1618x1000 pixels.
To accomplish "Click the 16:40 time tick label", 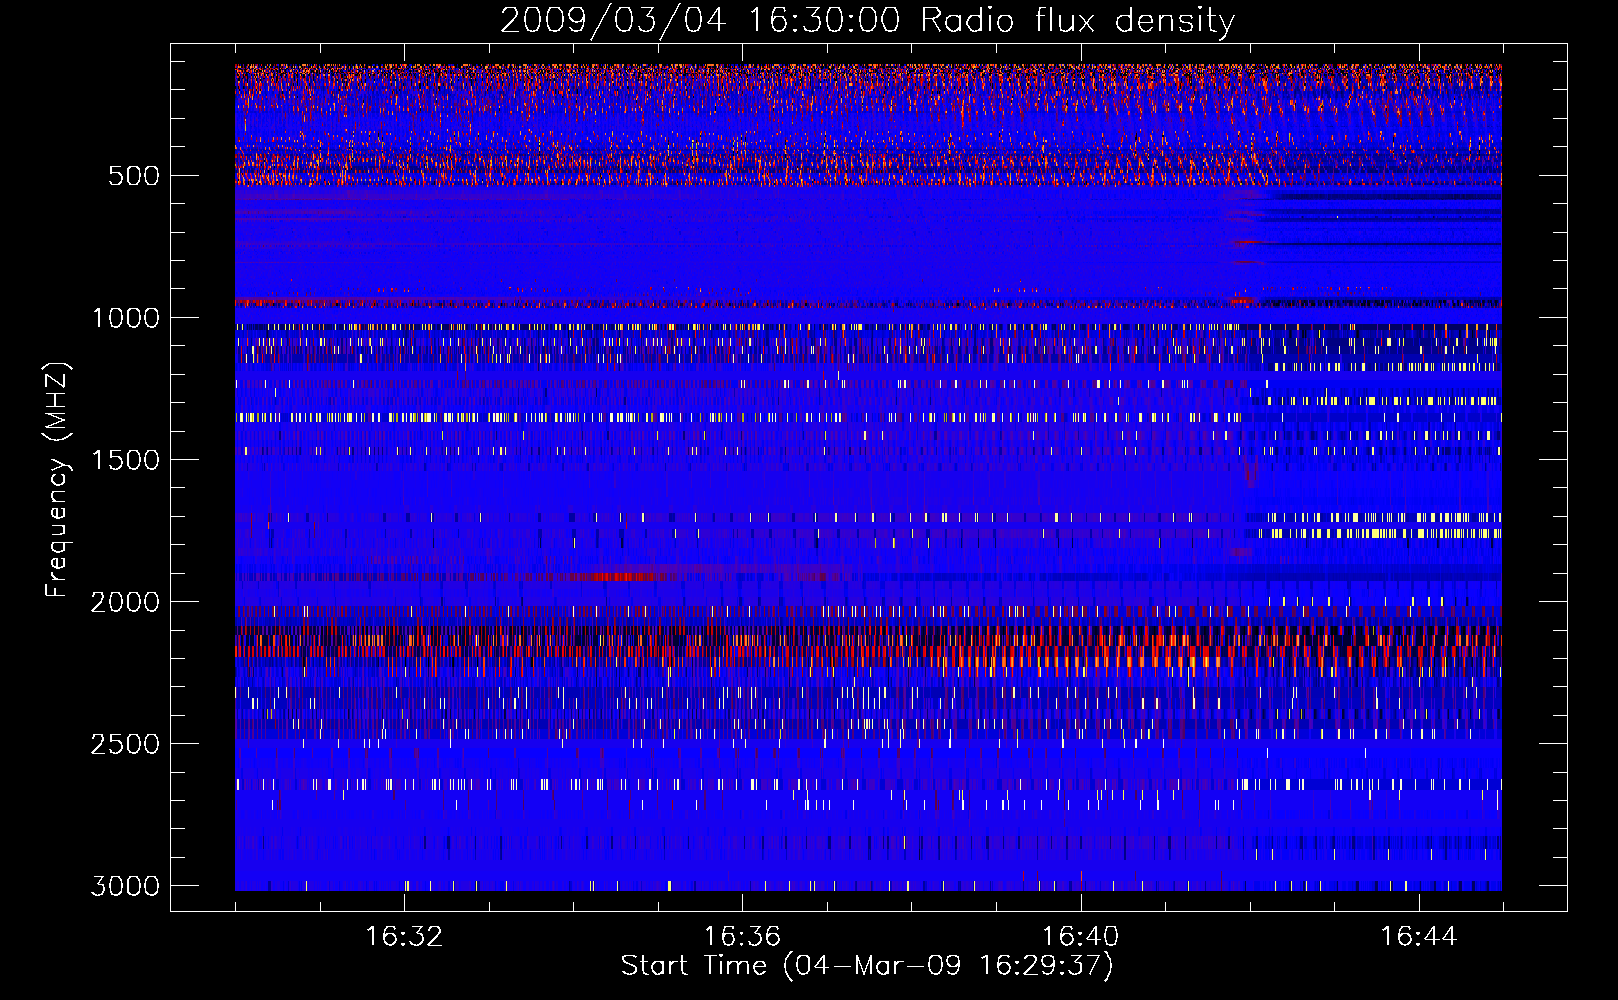I will tap(1080, 937).
